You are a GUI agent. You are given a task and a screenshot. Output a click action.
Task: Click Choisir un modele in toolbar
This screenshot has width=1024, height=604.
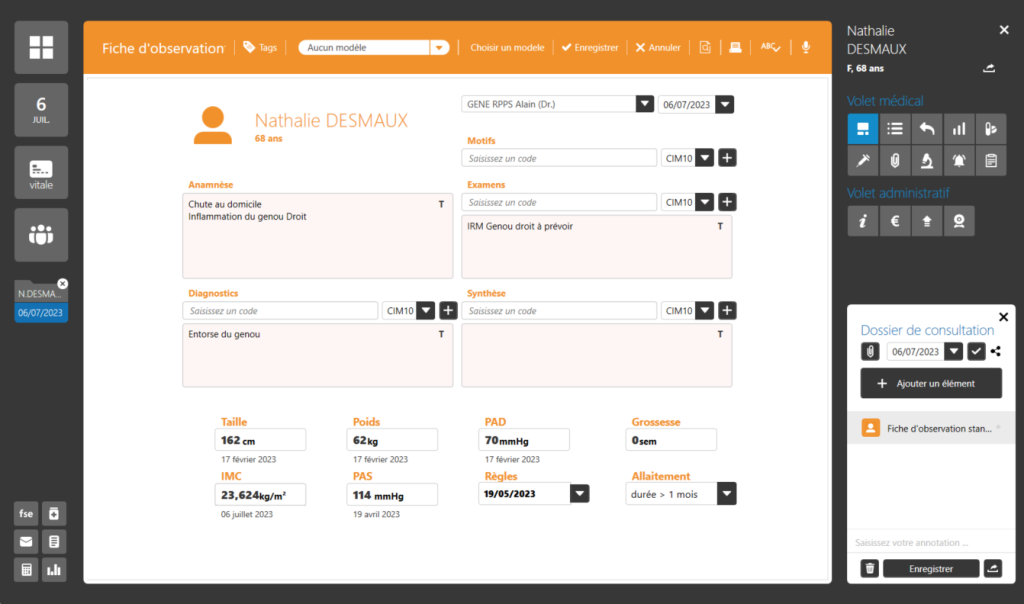[x=507, y=47]
